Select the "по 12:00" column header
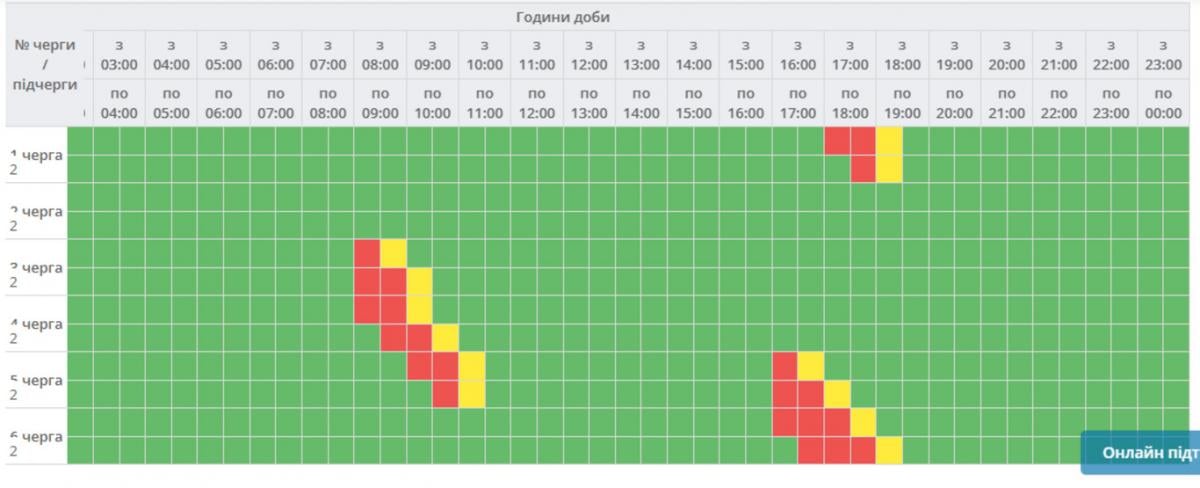The image size is (1200, 488). [536, 103]
